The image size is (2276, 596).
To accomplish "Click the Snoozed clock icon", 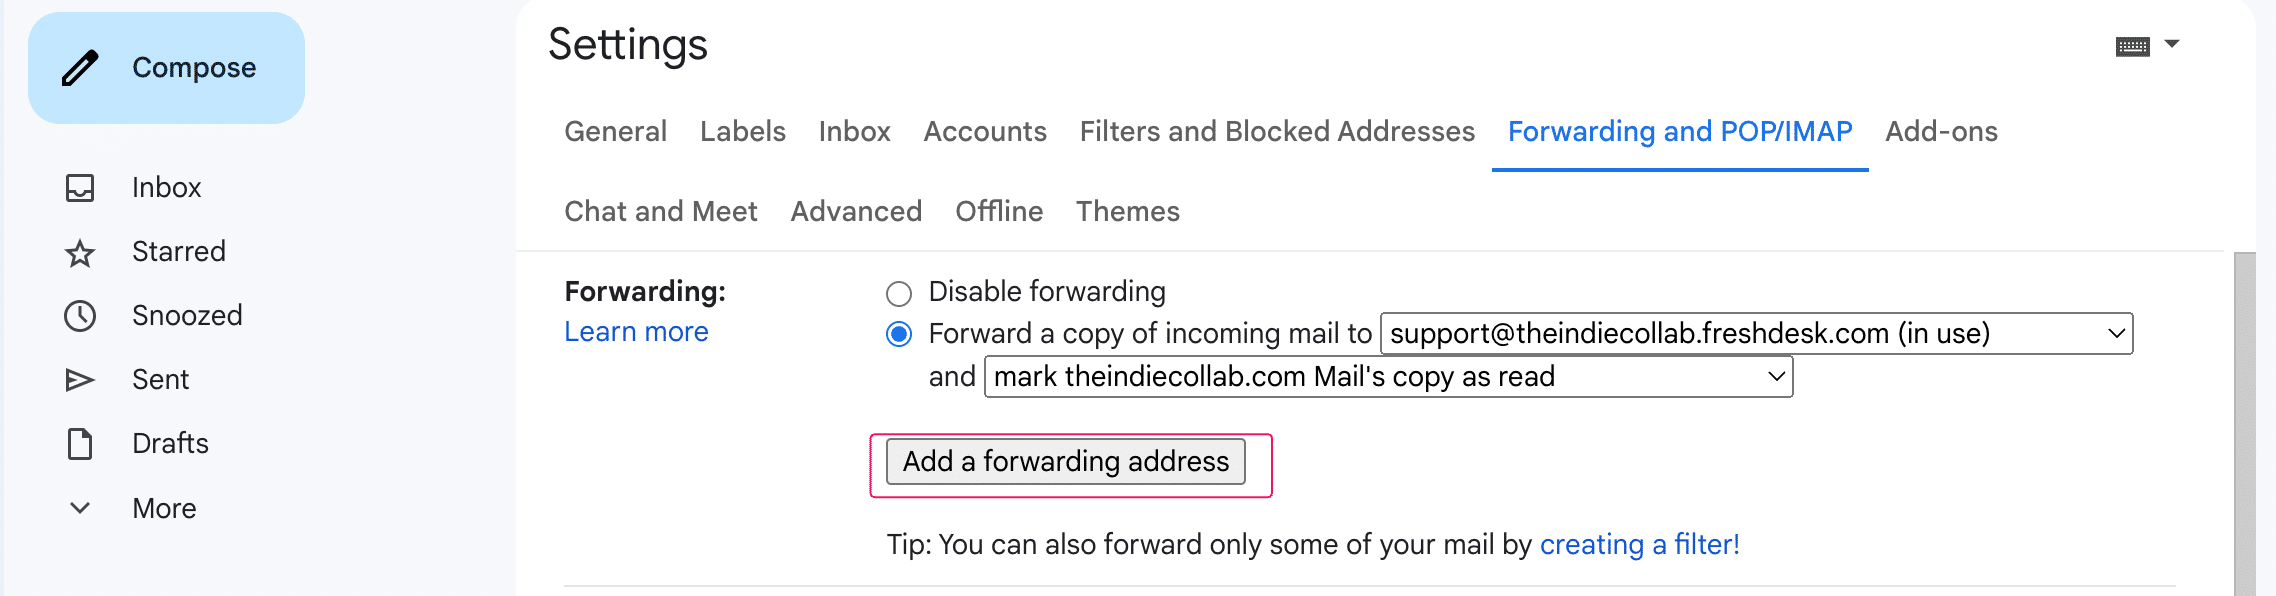I will 80,316.
